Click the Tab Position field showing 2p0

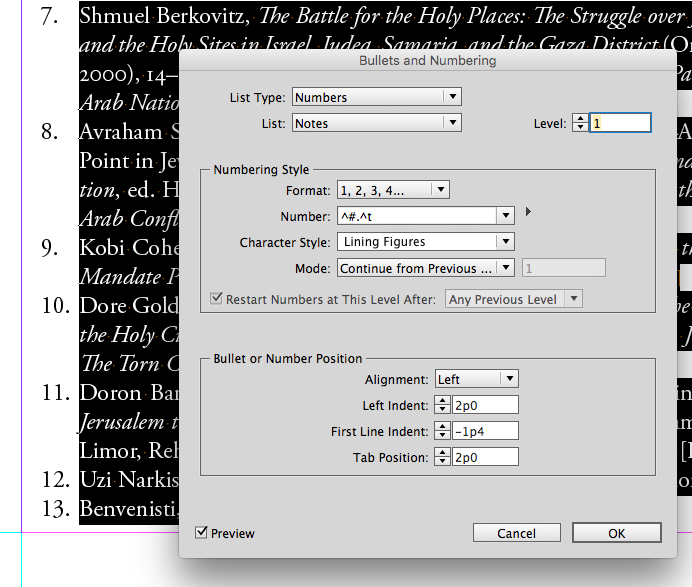click(x=485, y=457)
